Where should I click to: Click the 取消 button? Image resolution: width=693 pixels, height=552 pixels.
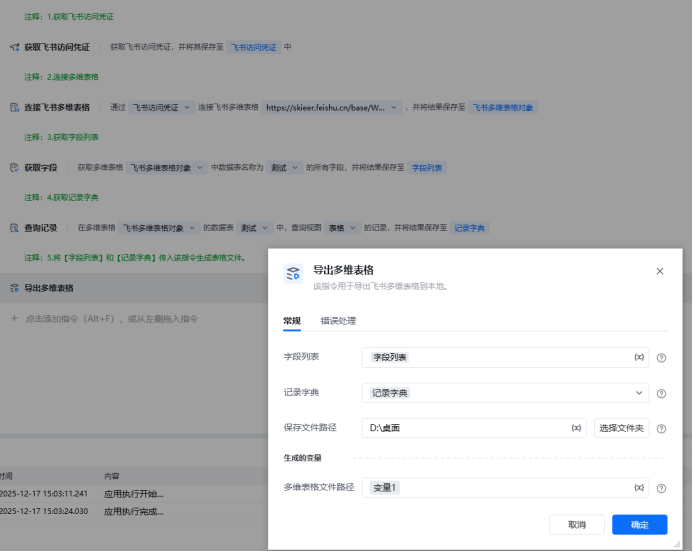coord(577,525)
